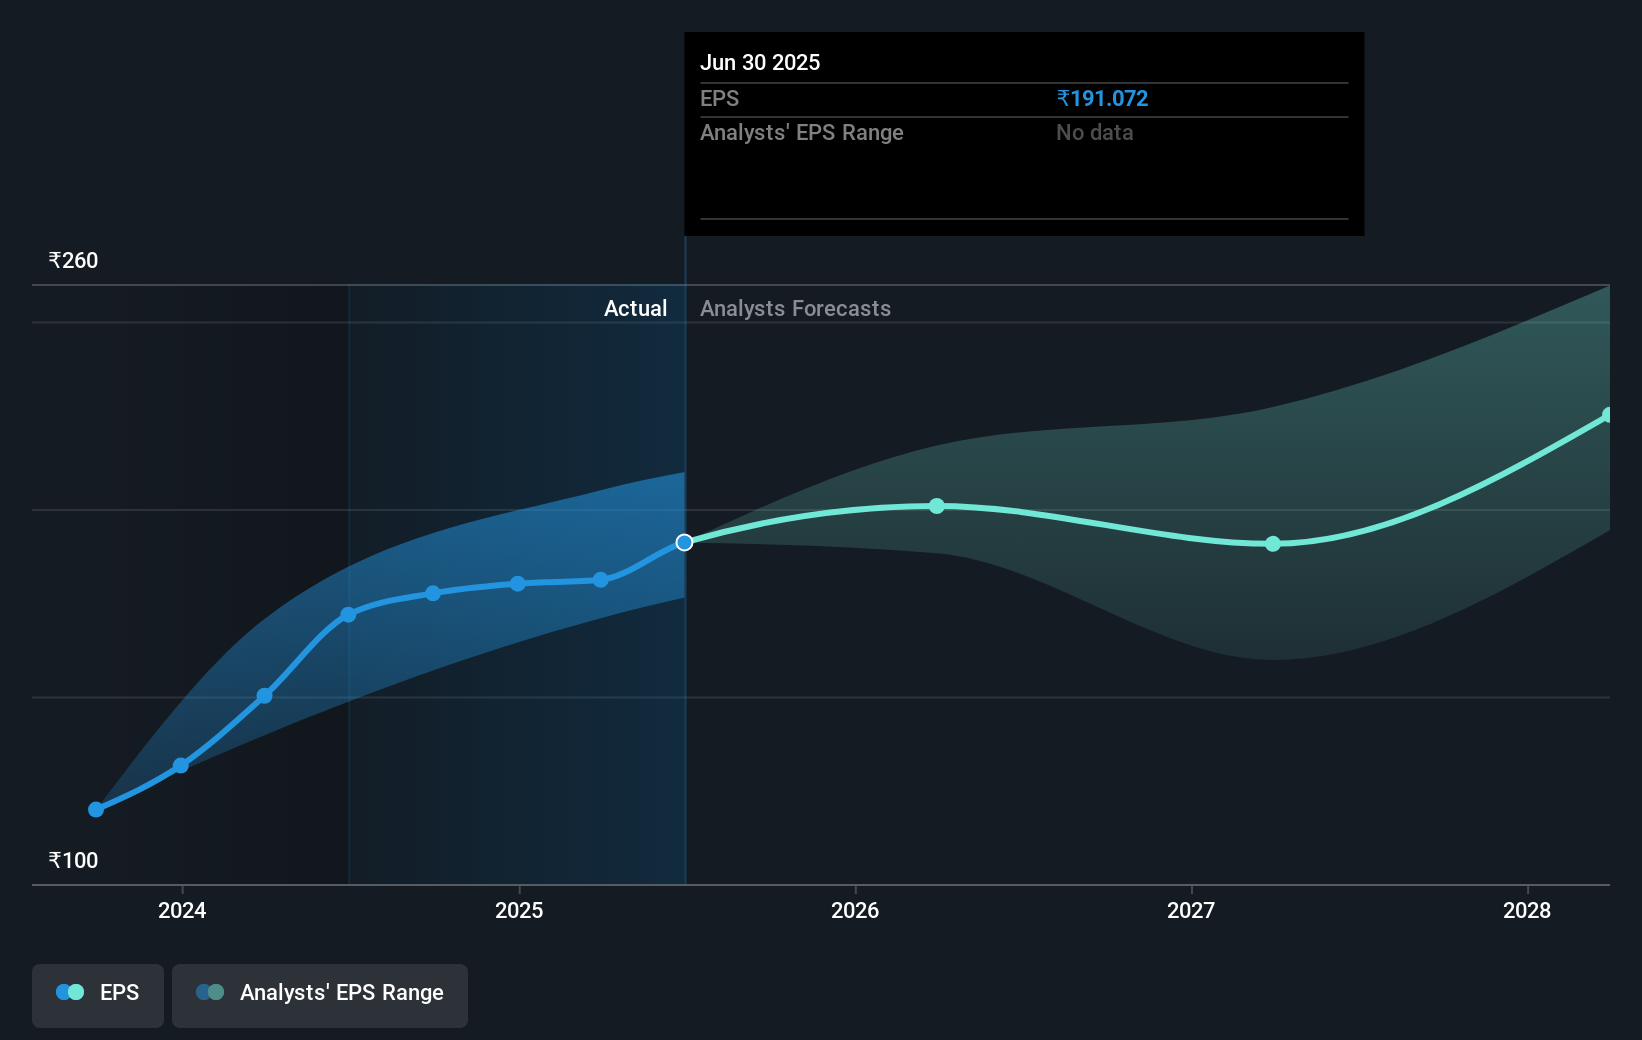Click the mid-2024 data point on the blue line

347,614
